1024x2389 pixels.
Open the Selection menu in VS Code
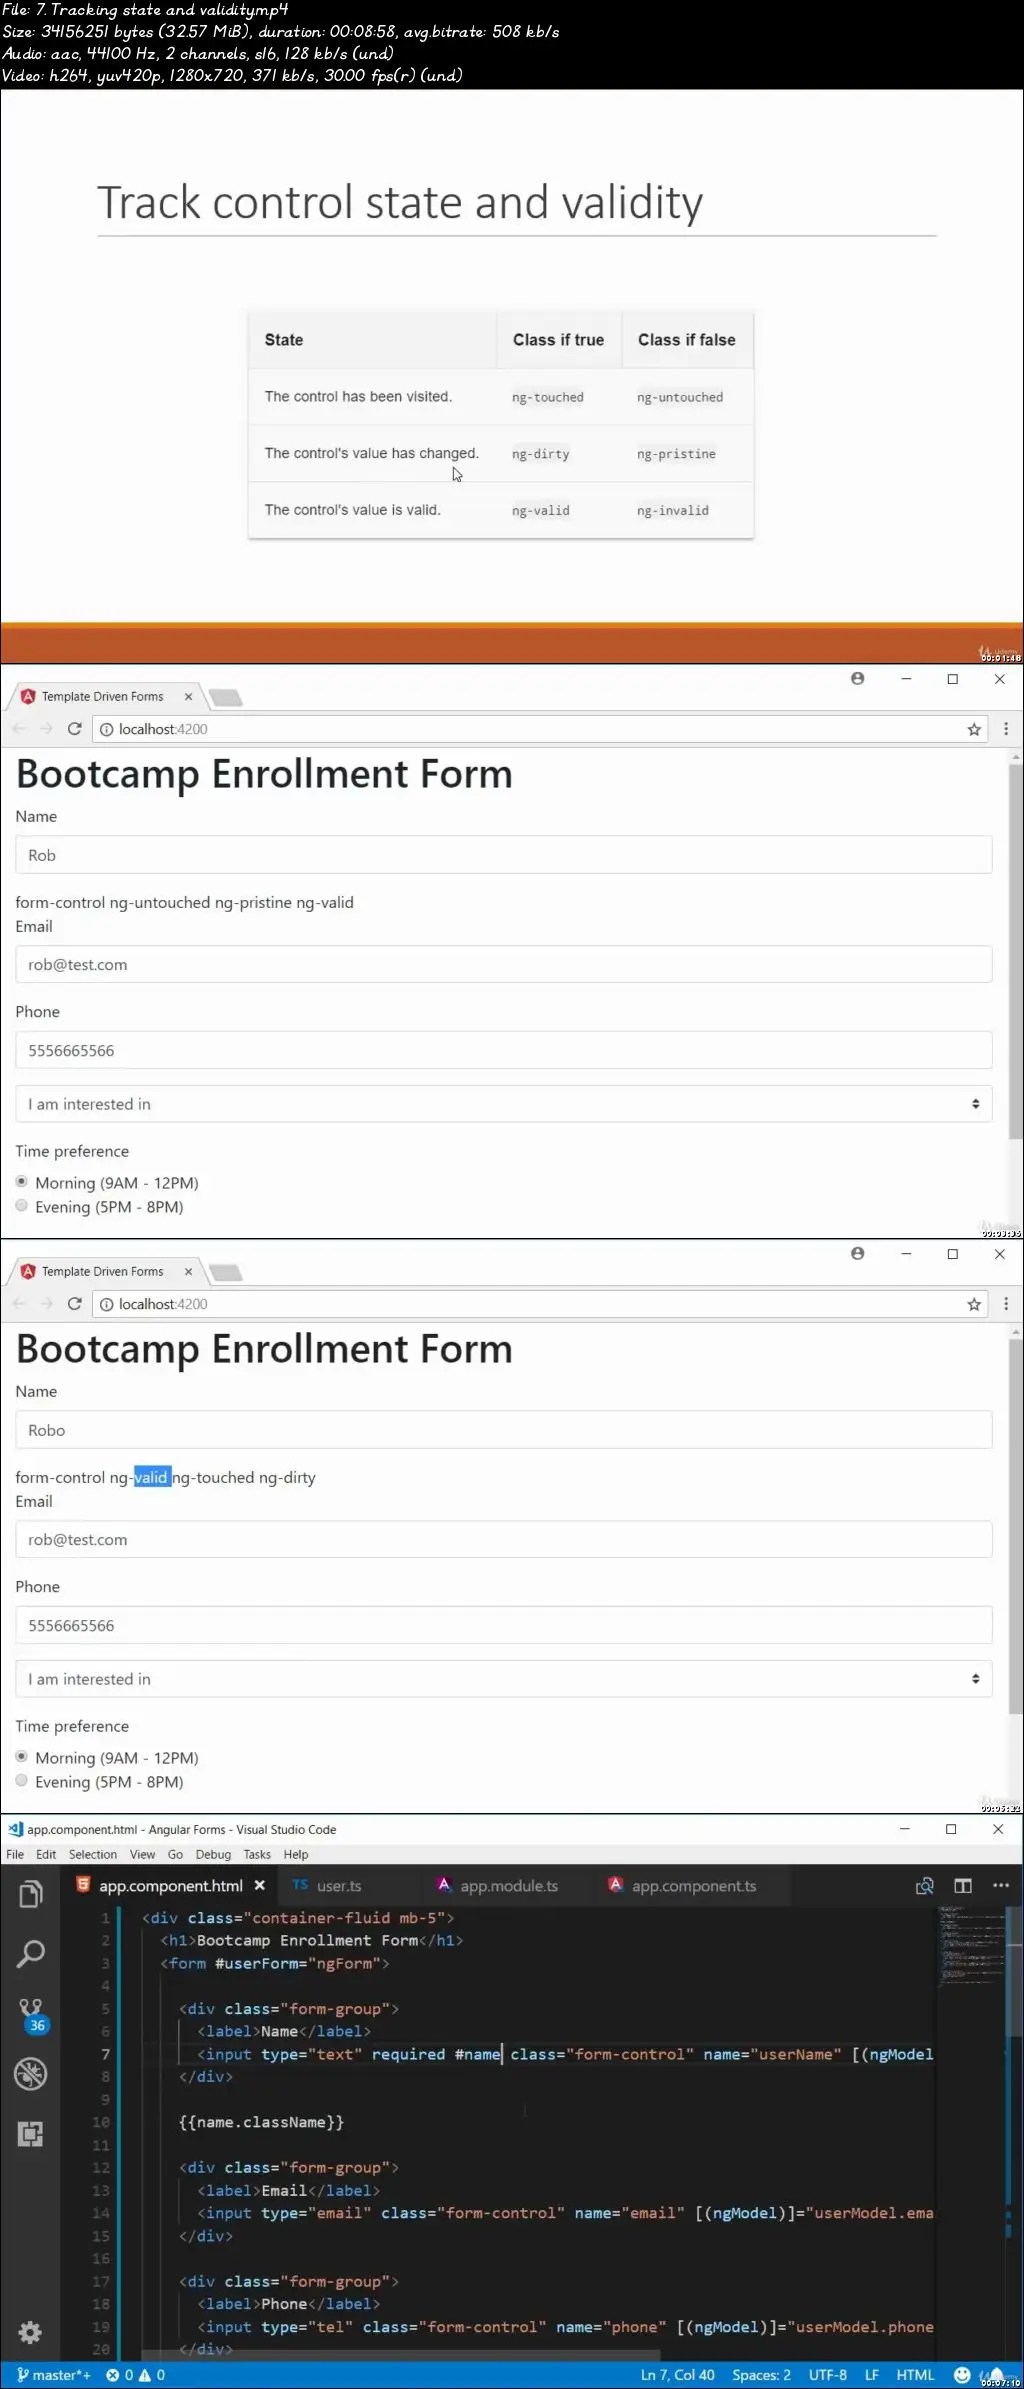93,1855
